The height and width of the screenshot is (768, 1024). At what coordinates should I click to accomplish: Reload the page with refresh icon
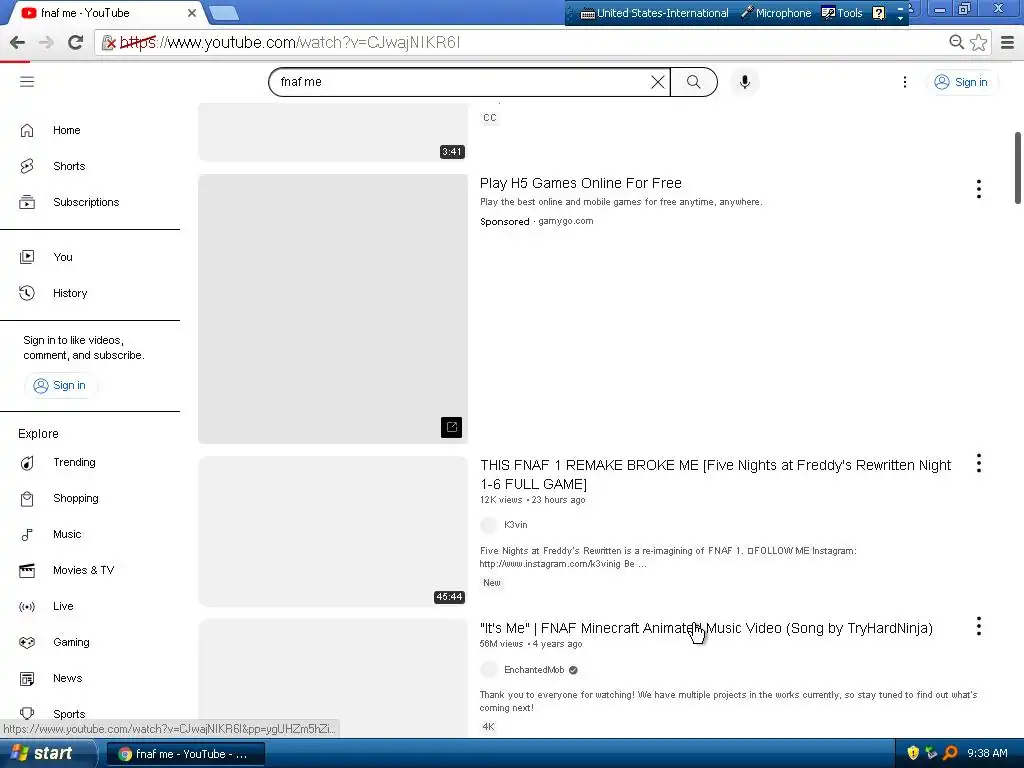[x=75, y=42]
